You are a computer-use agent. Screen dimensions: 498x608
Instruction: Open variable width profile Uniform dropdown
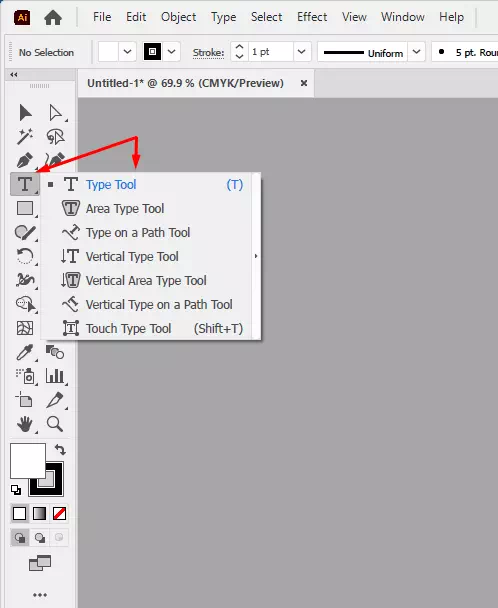416,52
